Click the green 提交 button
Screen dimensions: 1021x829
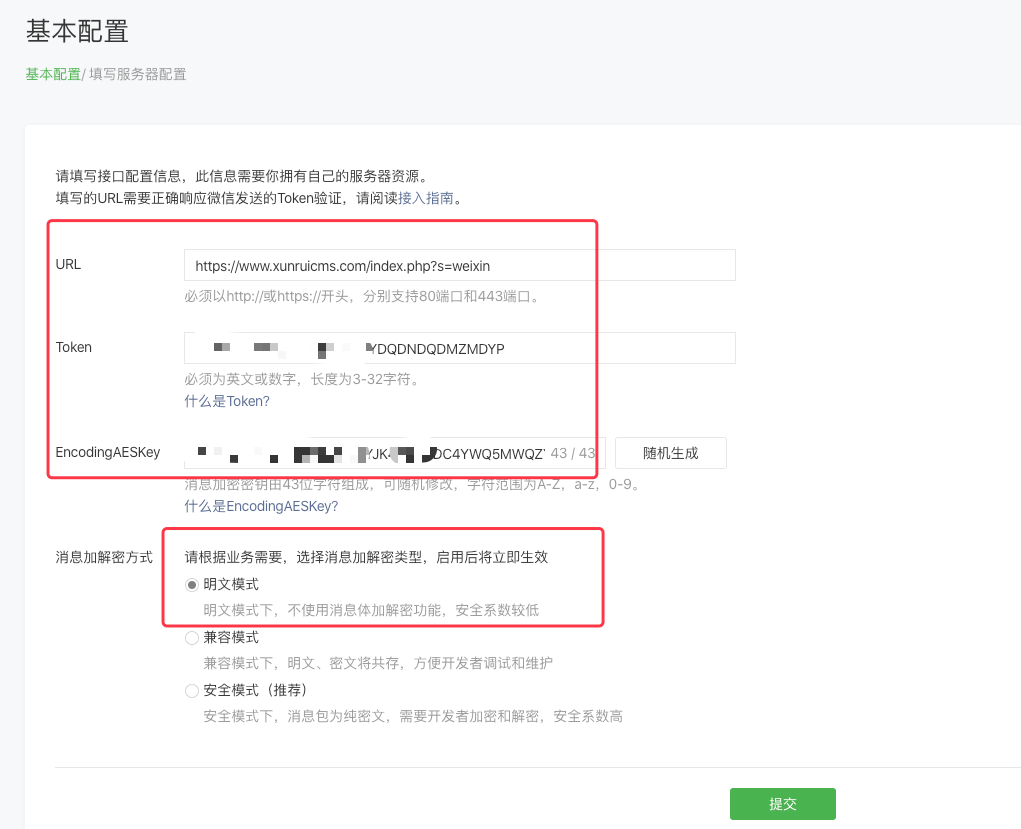pos(783,804)
